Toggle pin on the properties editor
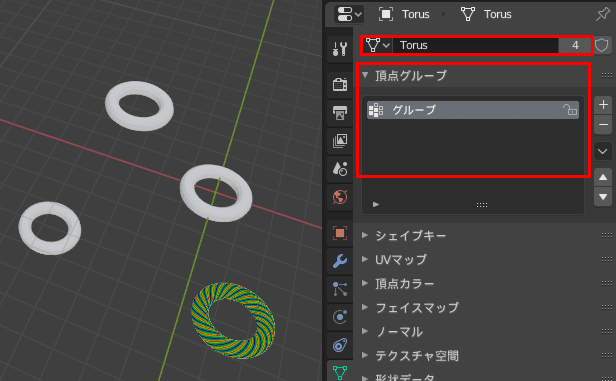Screen dimensions: 616x381 tap(602, 15)
